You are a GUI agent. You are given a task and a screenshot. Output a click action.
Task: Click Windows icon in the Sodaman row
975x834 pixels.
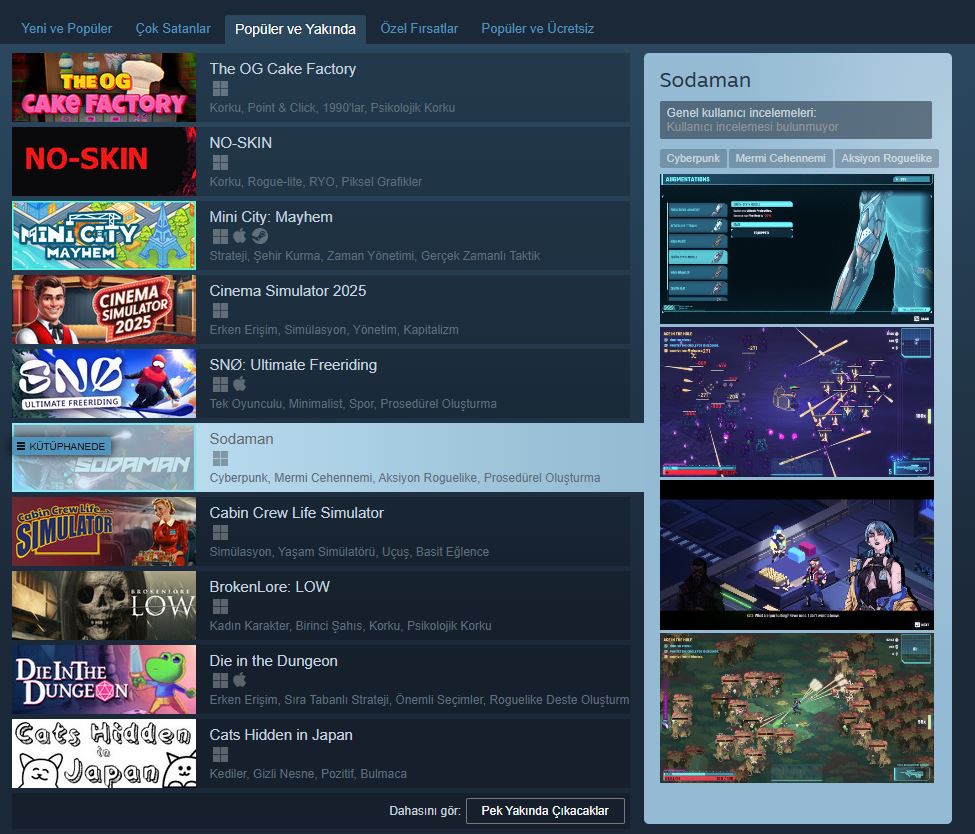[x=220, y=458]
